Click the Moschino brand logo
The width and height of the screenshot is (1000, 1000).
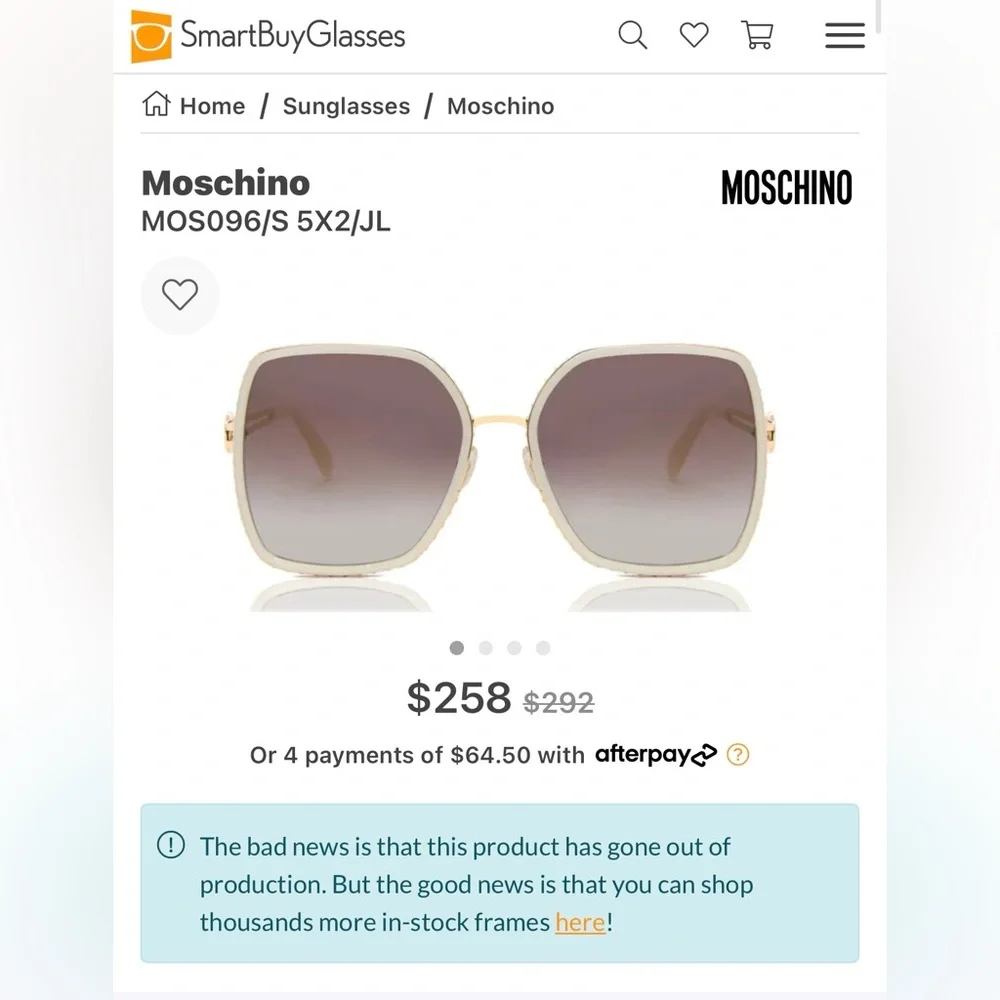786,188
